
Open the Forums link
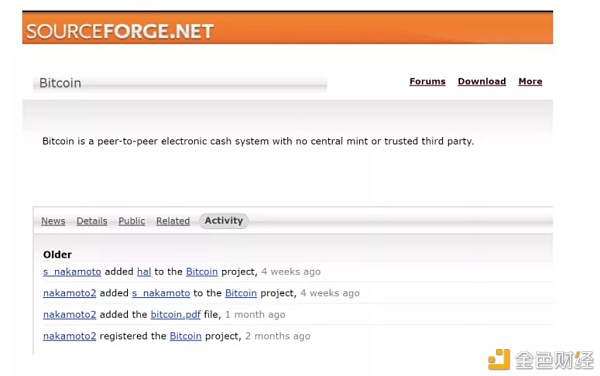click(x=427, y=81)
